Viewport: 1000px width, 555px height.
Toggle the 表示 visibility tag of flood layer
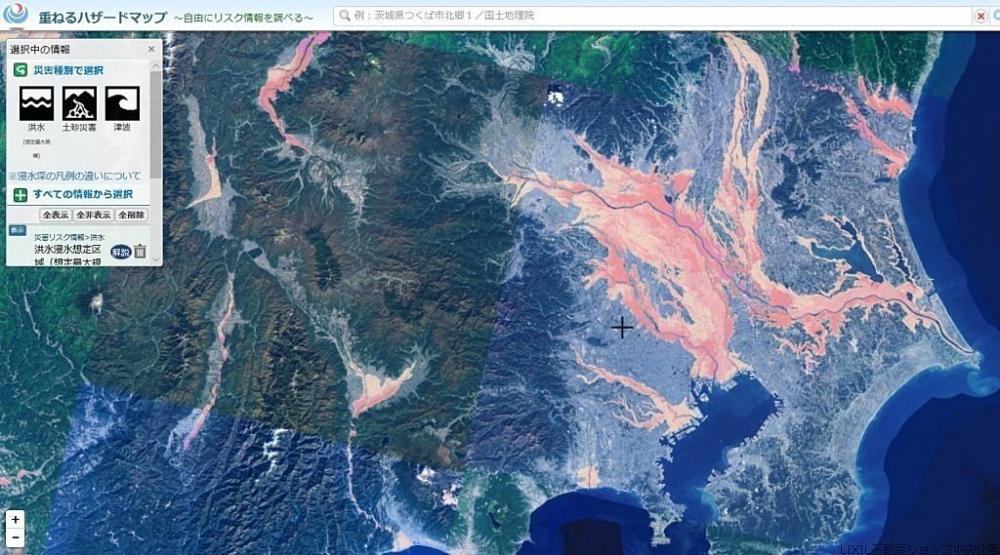(17, 230)
